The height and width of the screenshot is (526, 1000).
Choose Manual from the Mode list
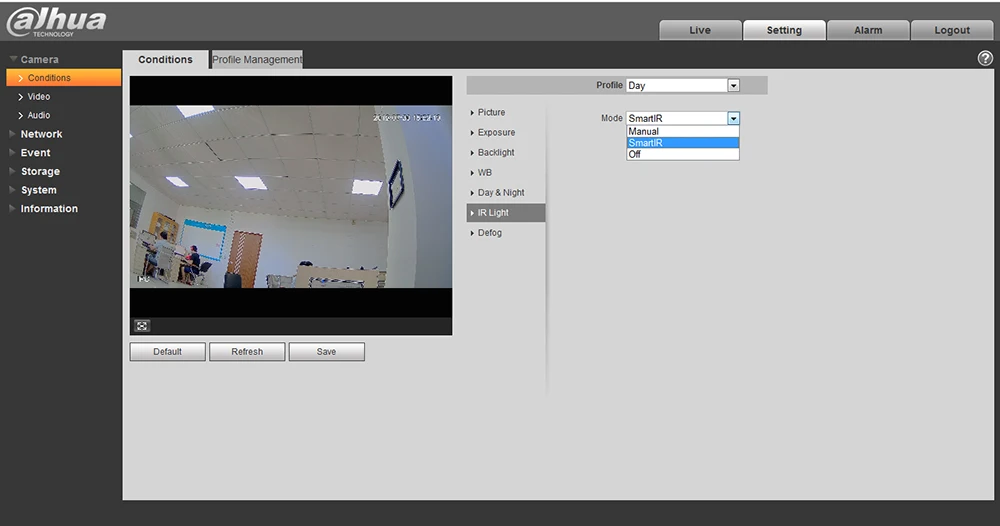pos(682,131)
